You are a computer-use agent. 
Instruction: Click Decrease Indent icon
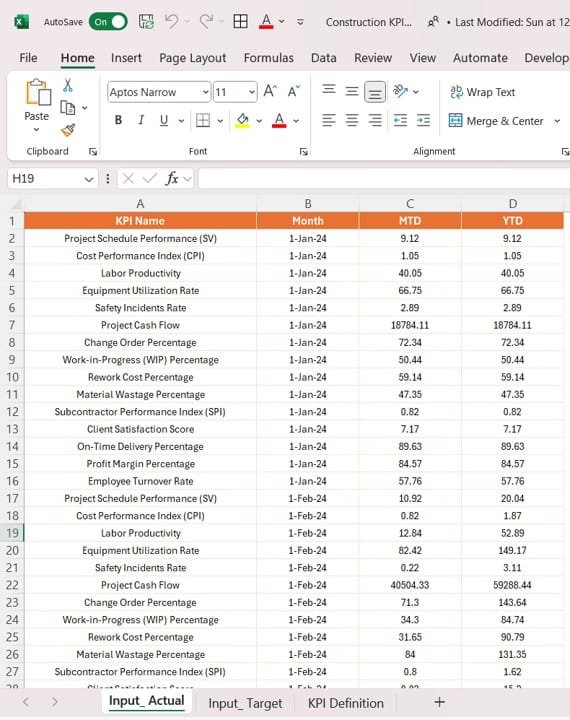(x=401, y=120)
